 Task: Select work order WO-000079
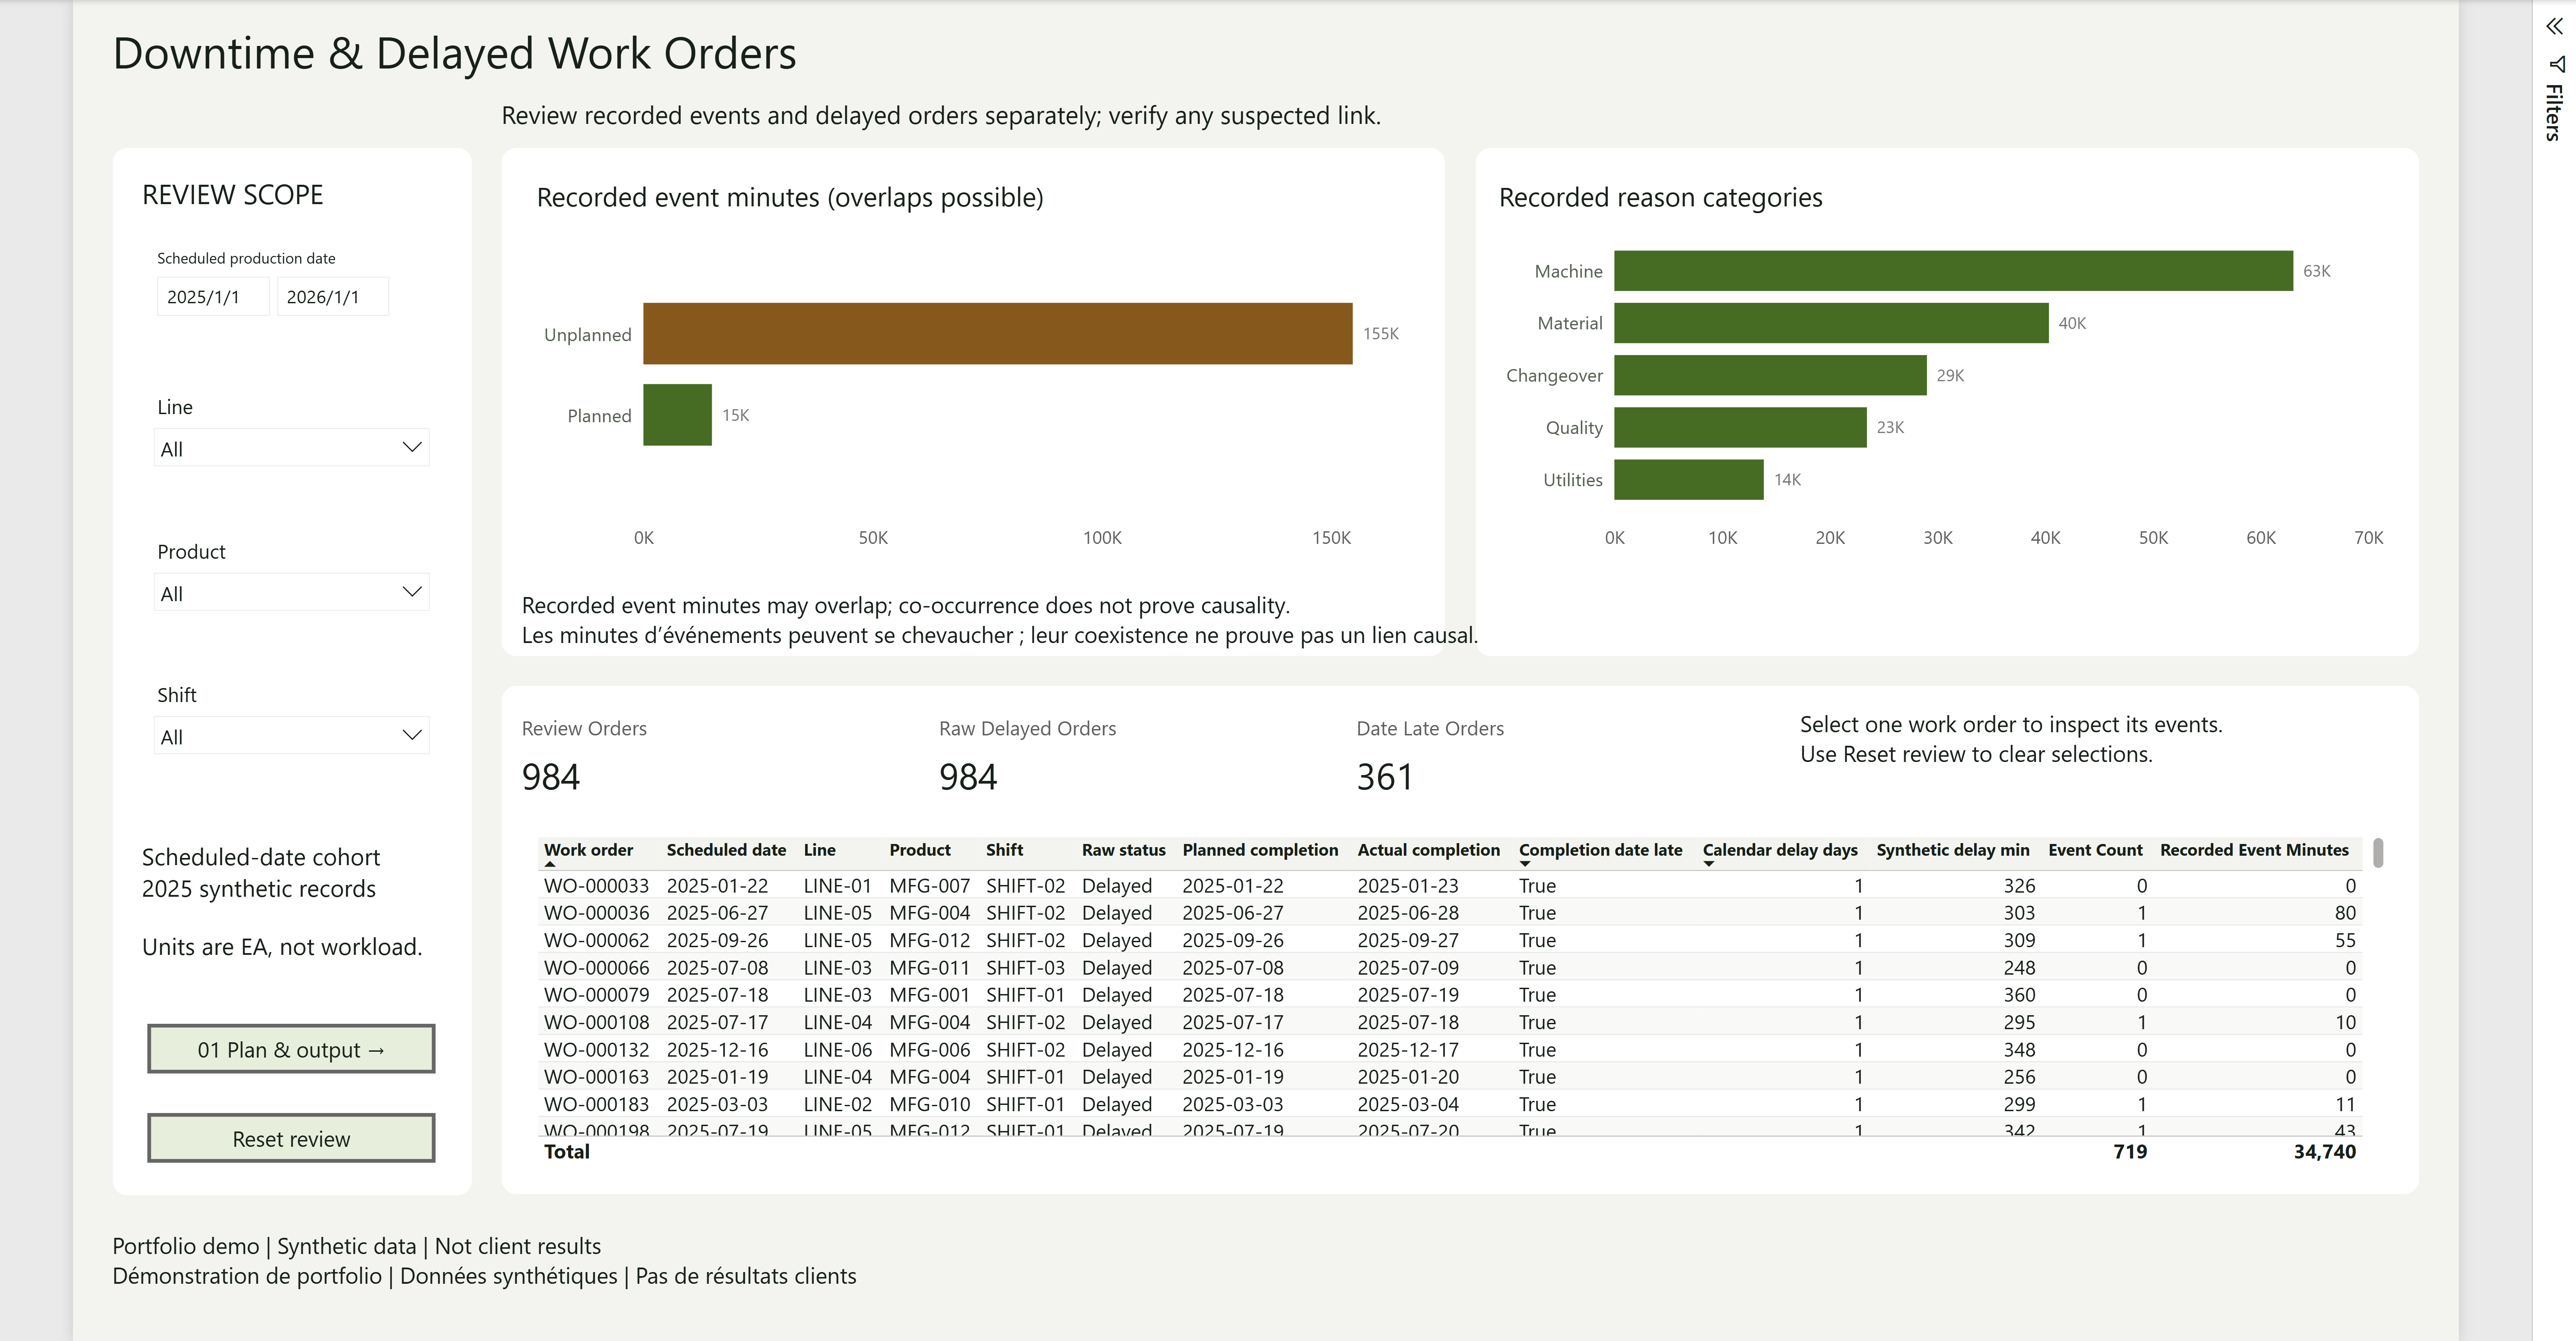596,995
